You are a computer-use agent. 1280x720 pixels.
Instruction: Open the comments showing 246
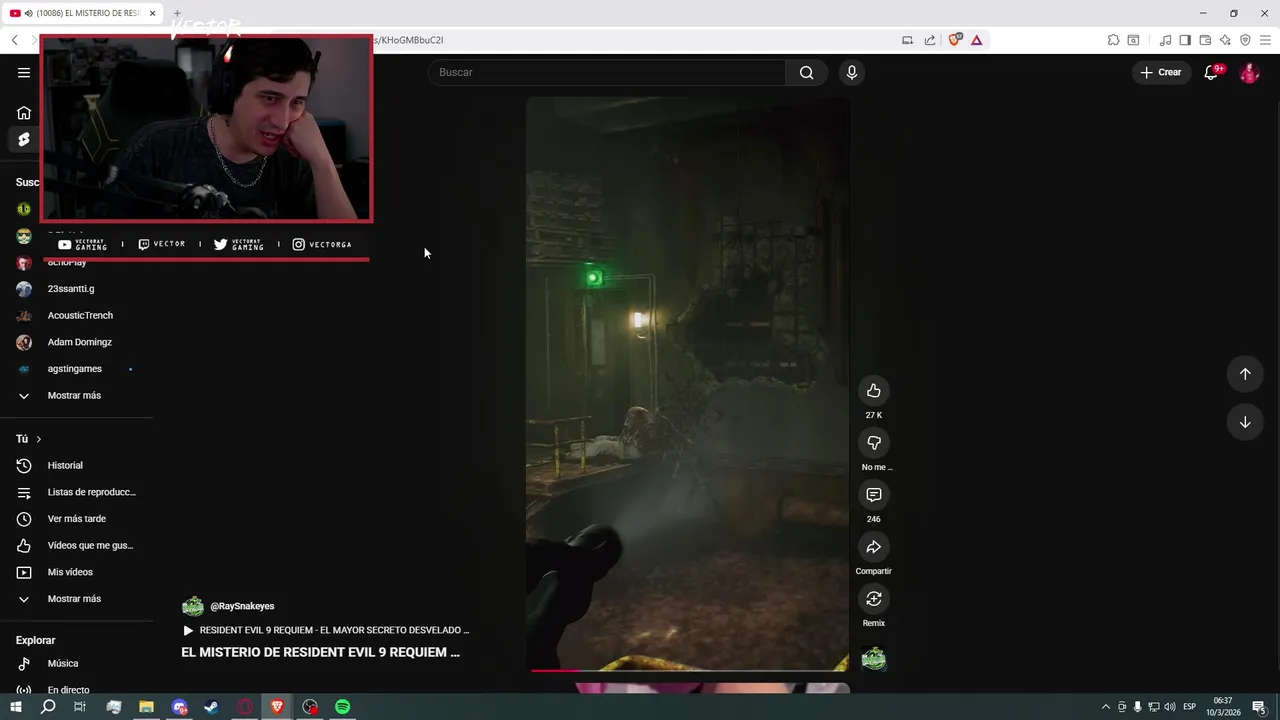874,494
